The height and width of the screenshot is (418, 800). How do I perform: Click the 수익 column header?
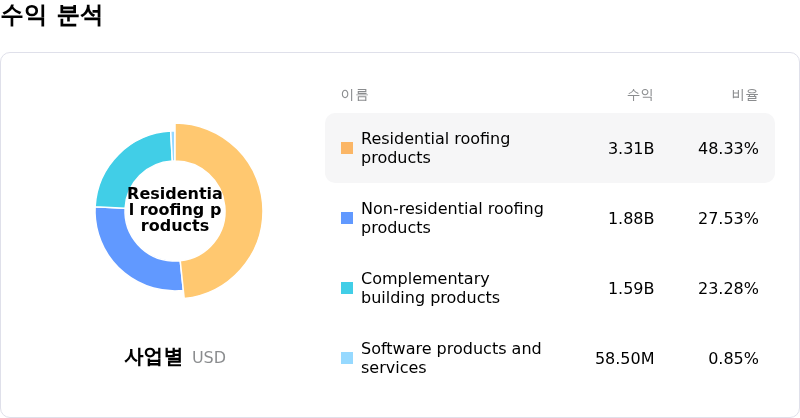[640, 95]
